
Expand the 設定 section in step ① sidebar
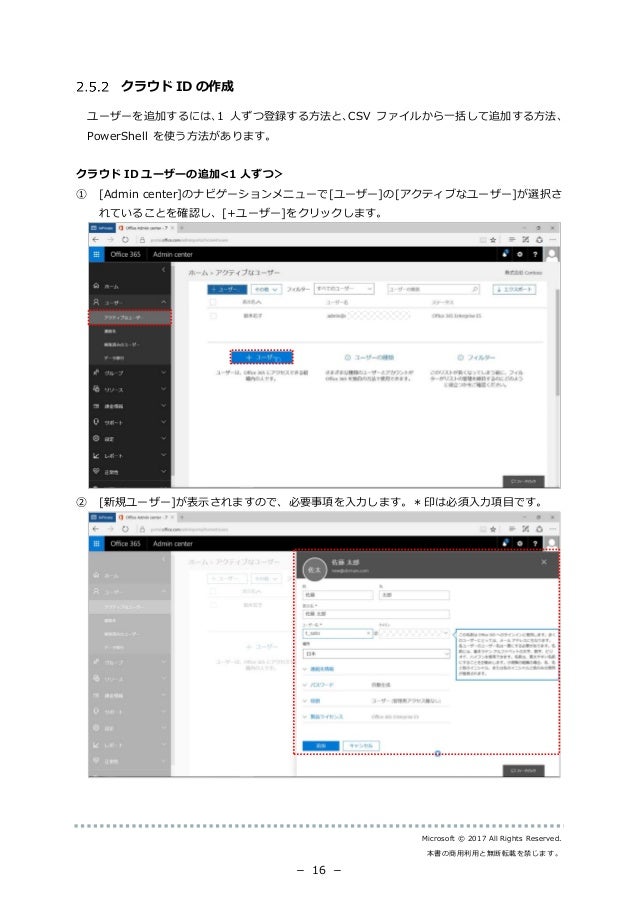click(164, 438)
